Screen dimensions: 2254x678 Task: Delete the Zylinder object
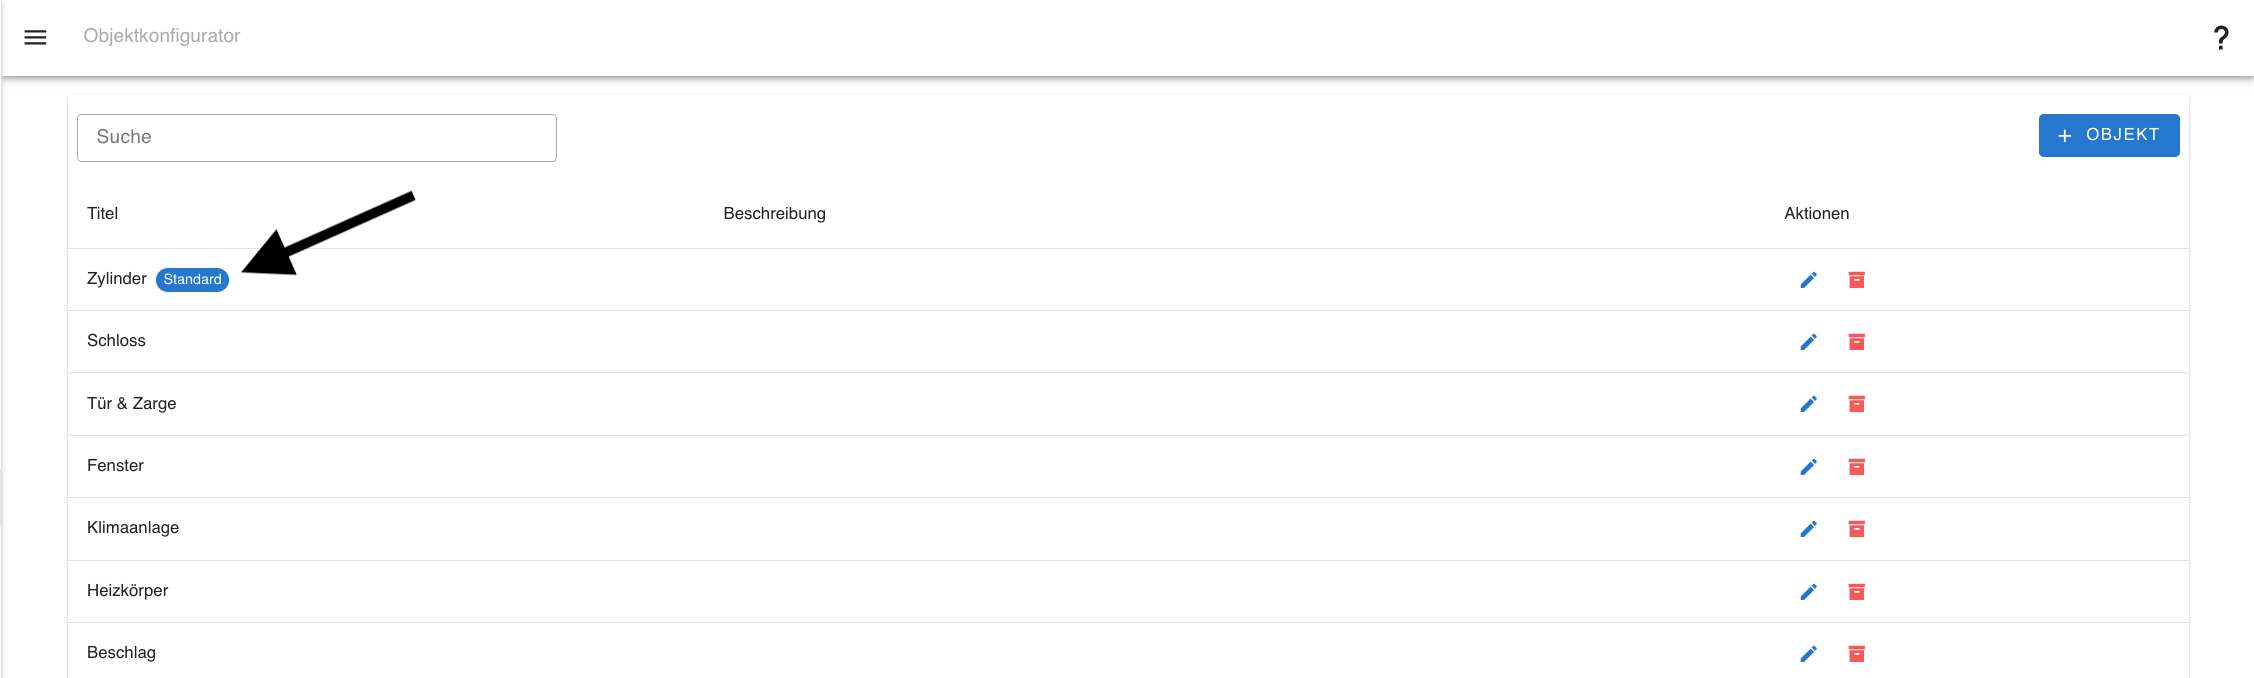pos(1856,280)
